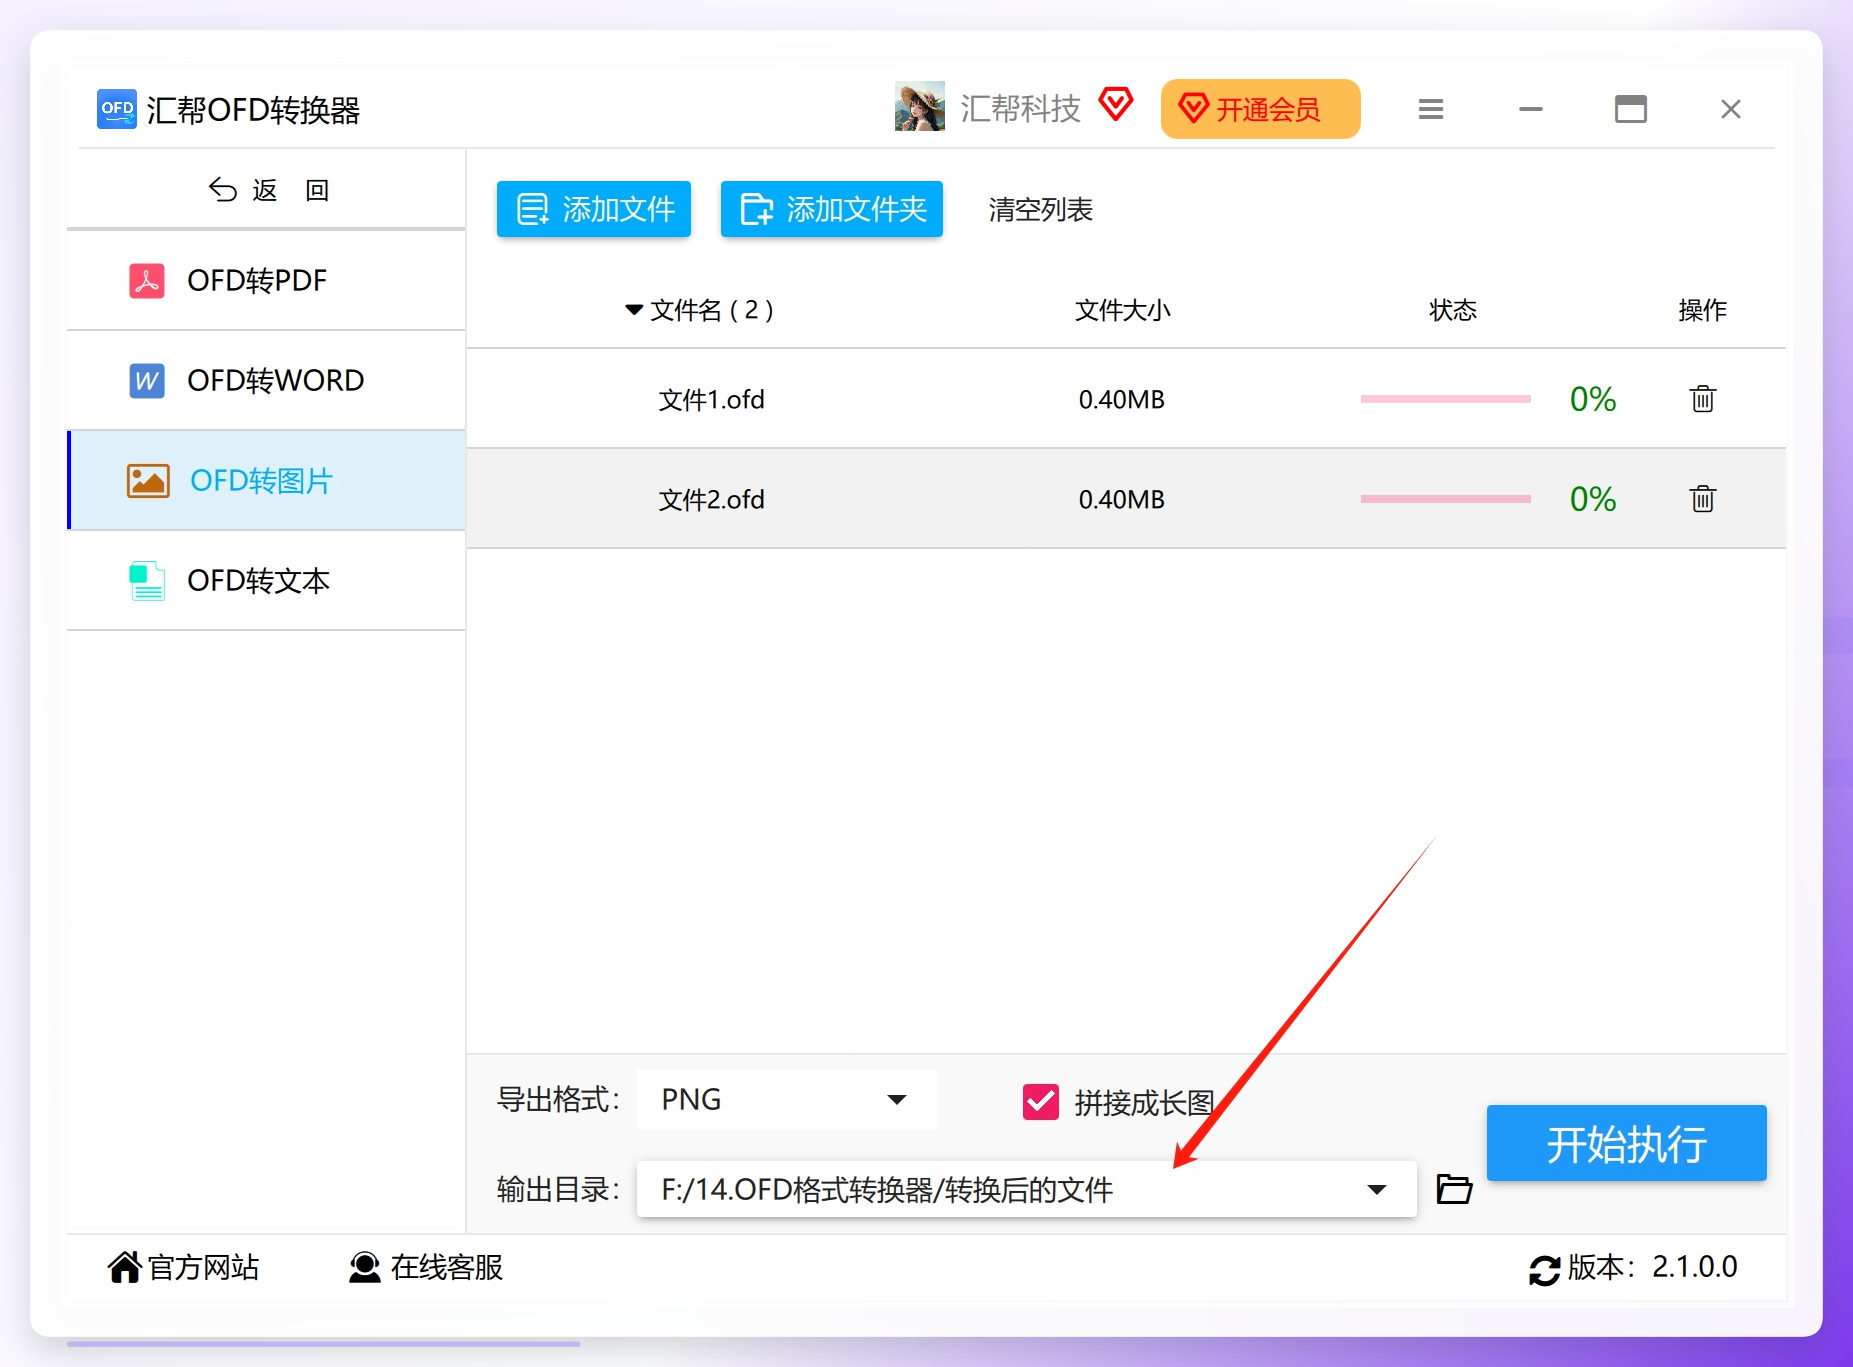Click the 在线客服 headset icon
Screen dimensions: 1853x1367
(x=365, y=1267)
